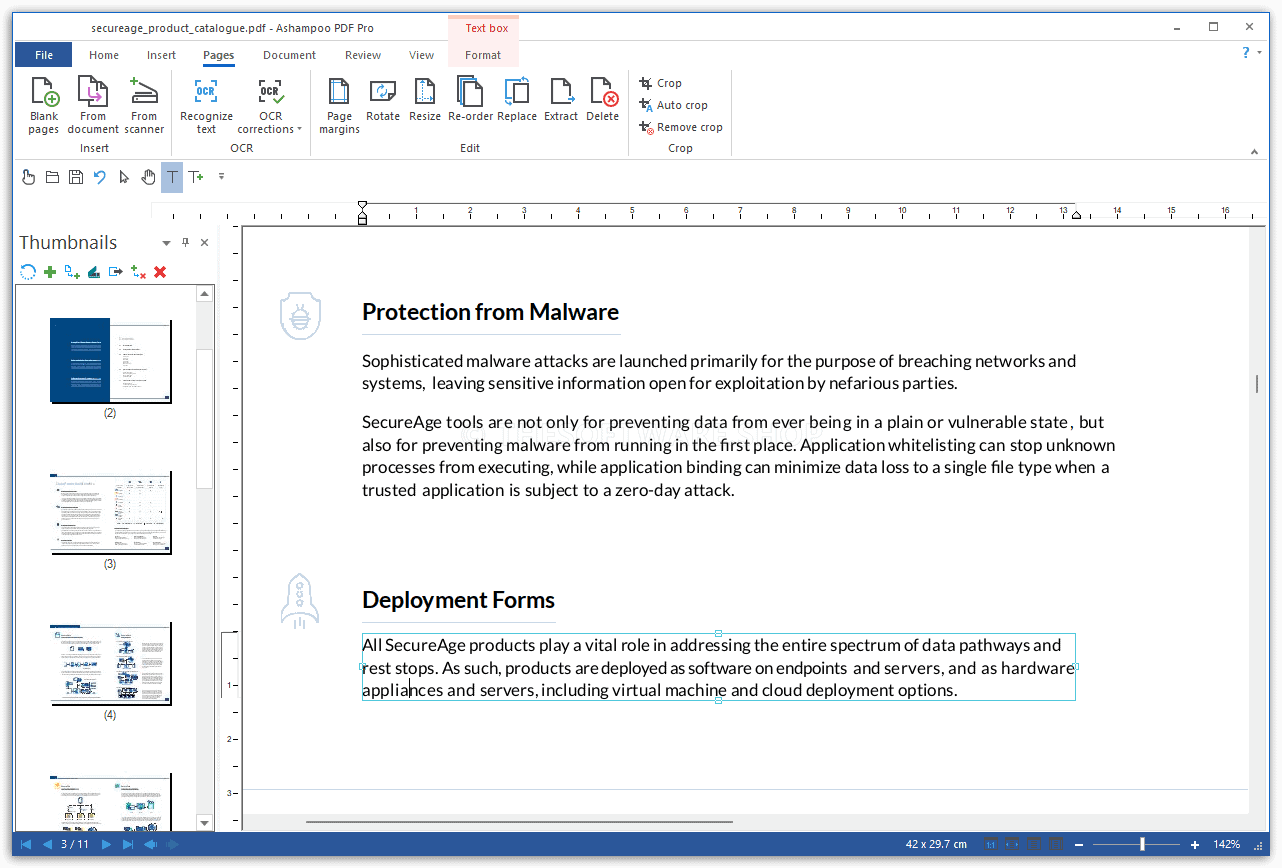The image size is (1282, 868).
Task: Click Remove crop
Action: [x=681, y=127]
